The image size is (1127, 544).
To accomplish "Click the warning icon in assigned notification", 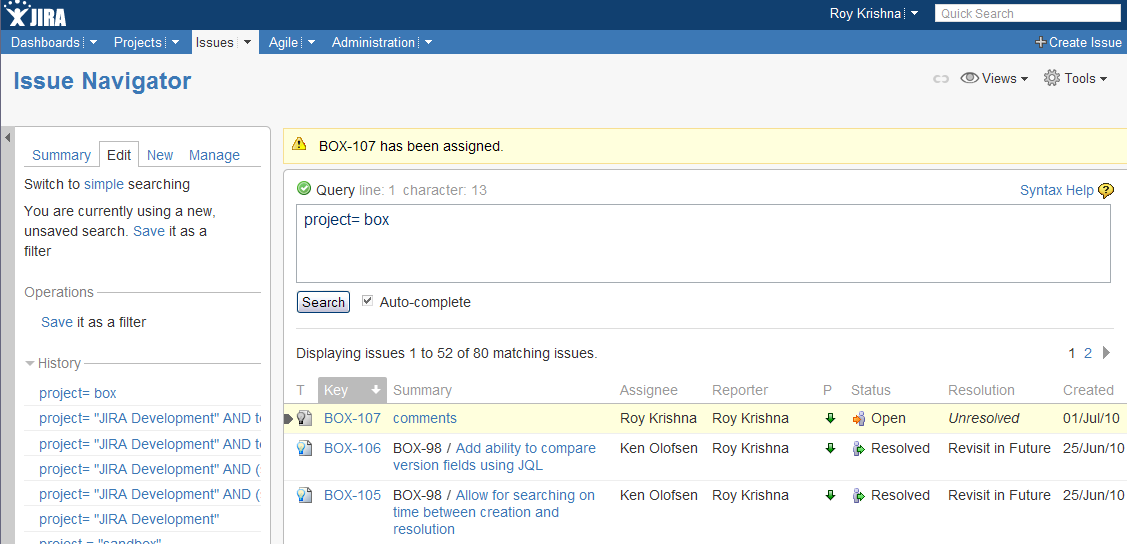I will 299,144.
